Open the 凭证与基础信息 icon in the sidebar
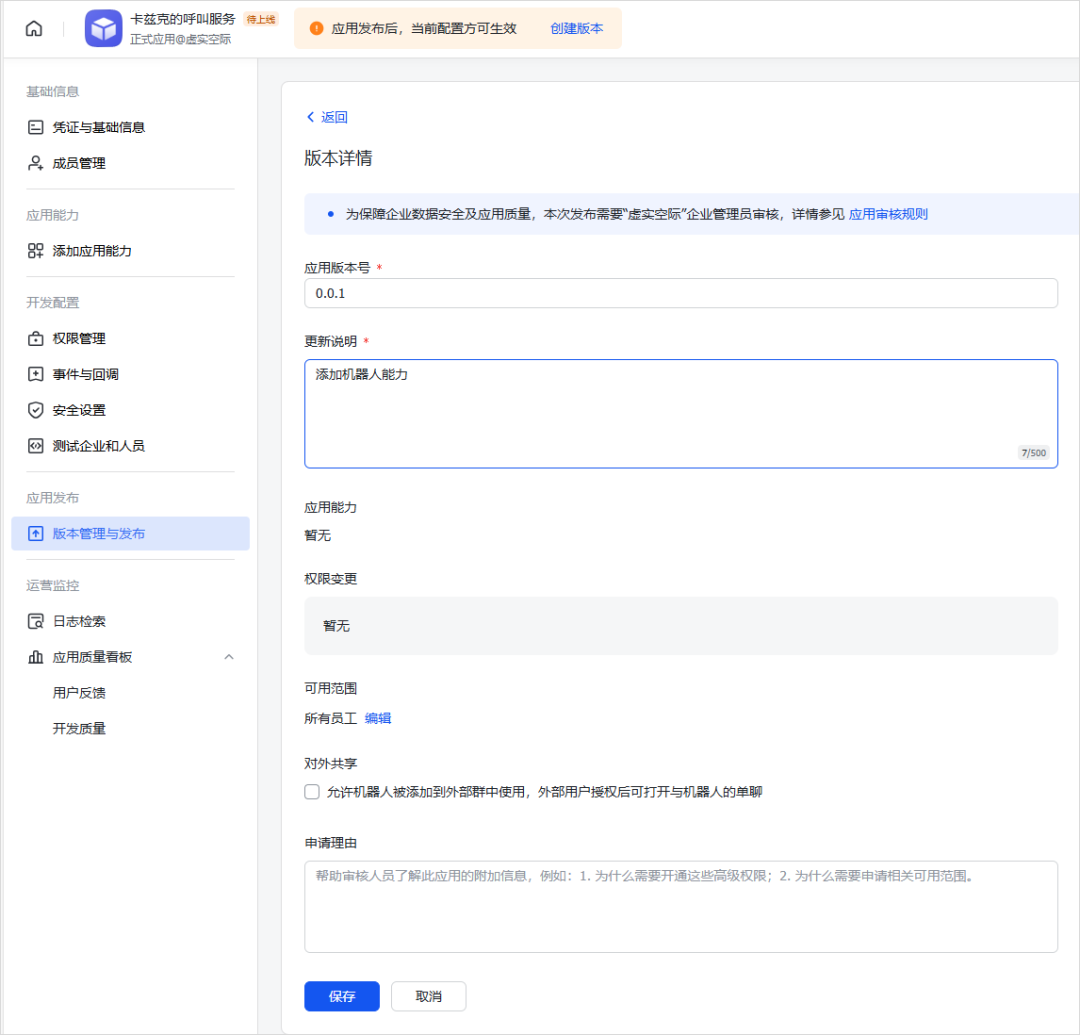The height and width of the screenshot is (1035, 1080). coord(34,127)
